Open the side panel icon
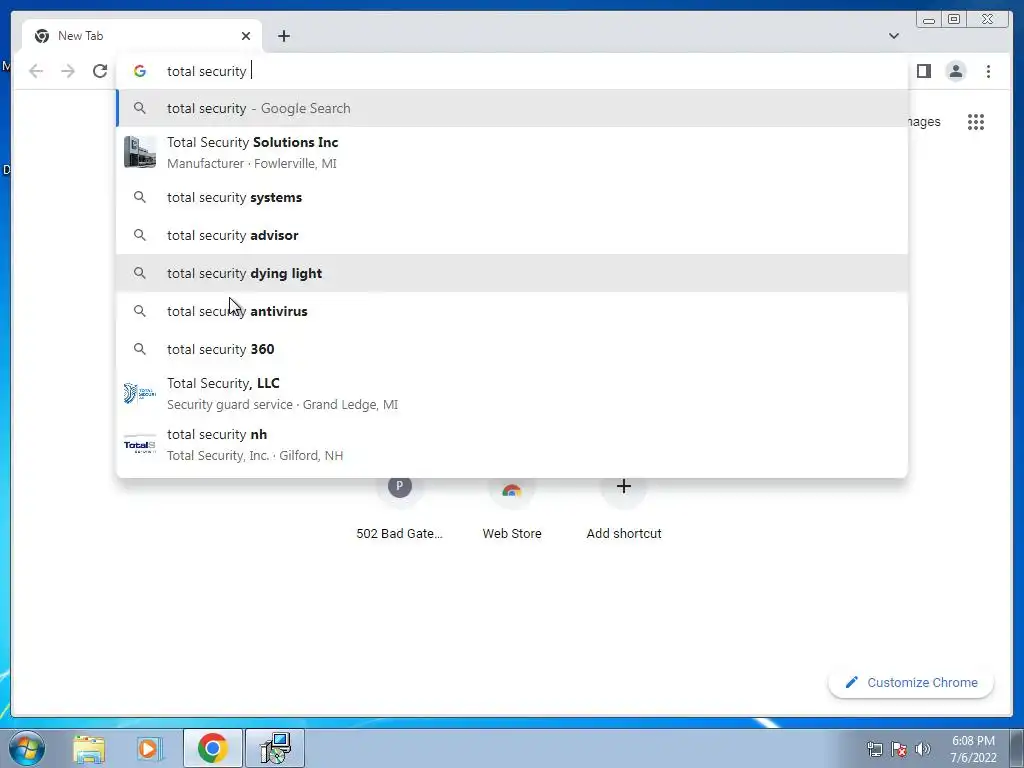This screenshot has width=1024, height=768. (923, 71)
